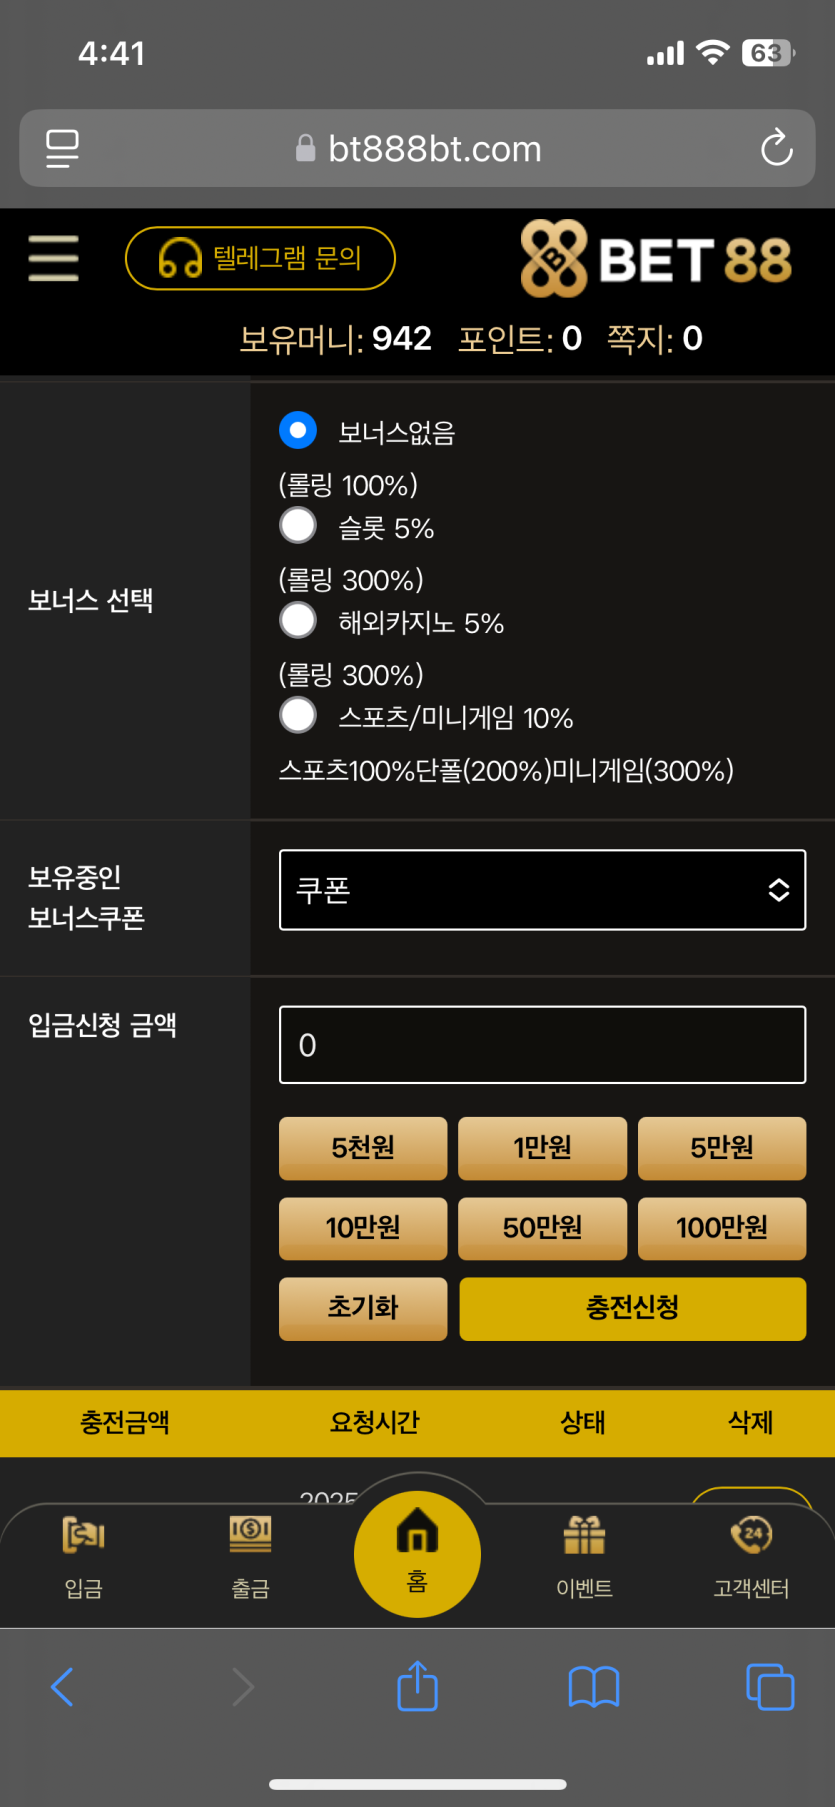This screenshot has width=835, height=1807.
Task: Open the hamburger menu icon
Action: pyautogui.click(x=53, y=258)
